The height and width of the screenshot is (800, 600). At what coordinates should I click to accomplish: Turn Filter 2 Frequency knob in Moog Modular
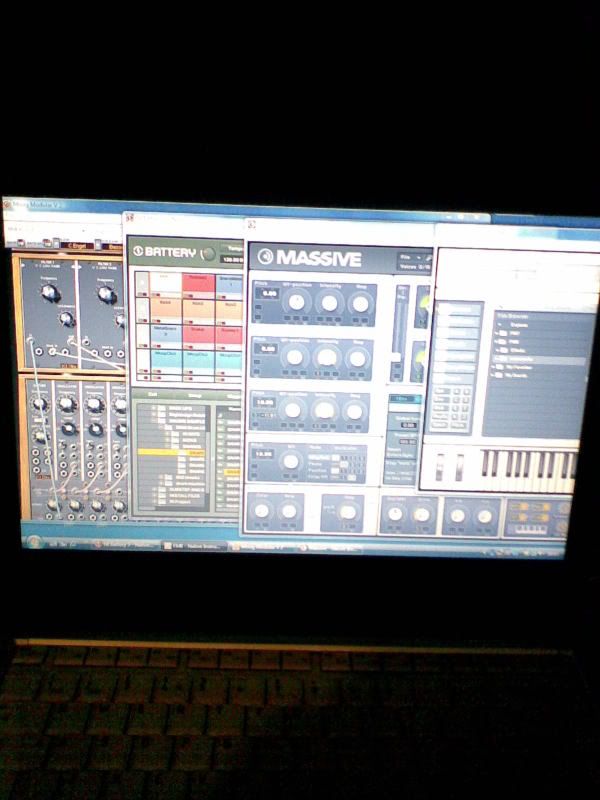(106, 294)
